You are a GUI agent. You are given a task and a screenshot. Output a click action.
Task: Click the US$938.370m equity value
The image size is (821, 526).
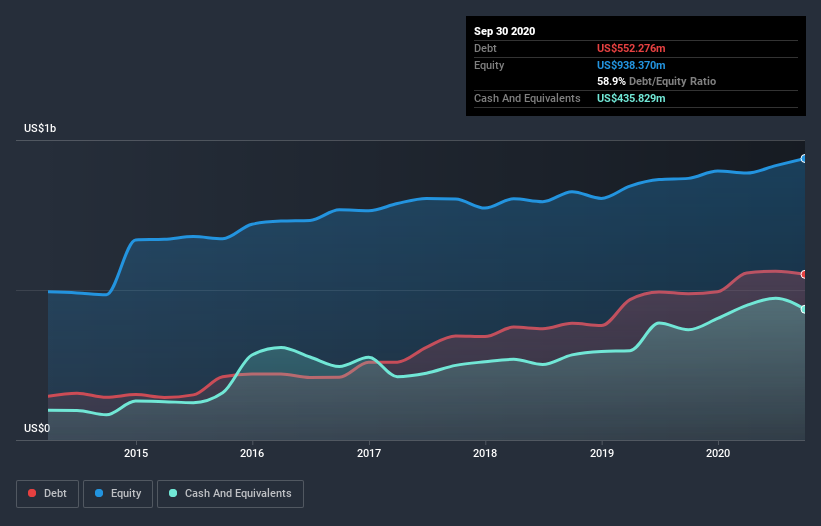pyautogui.click(x=631, y=65)
